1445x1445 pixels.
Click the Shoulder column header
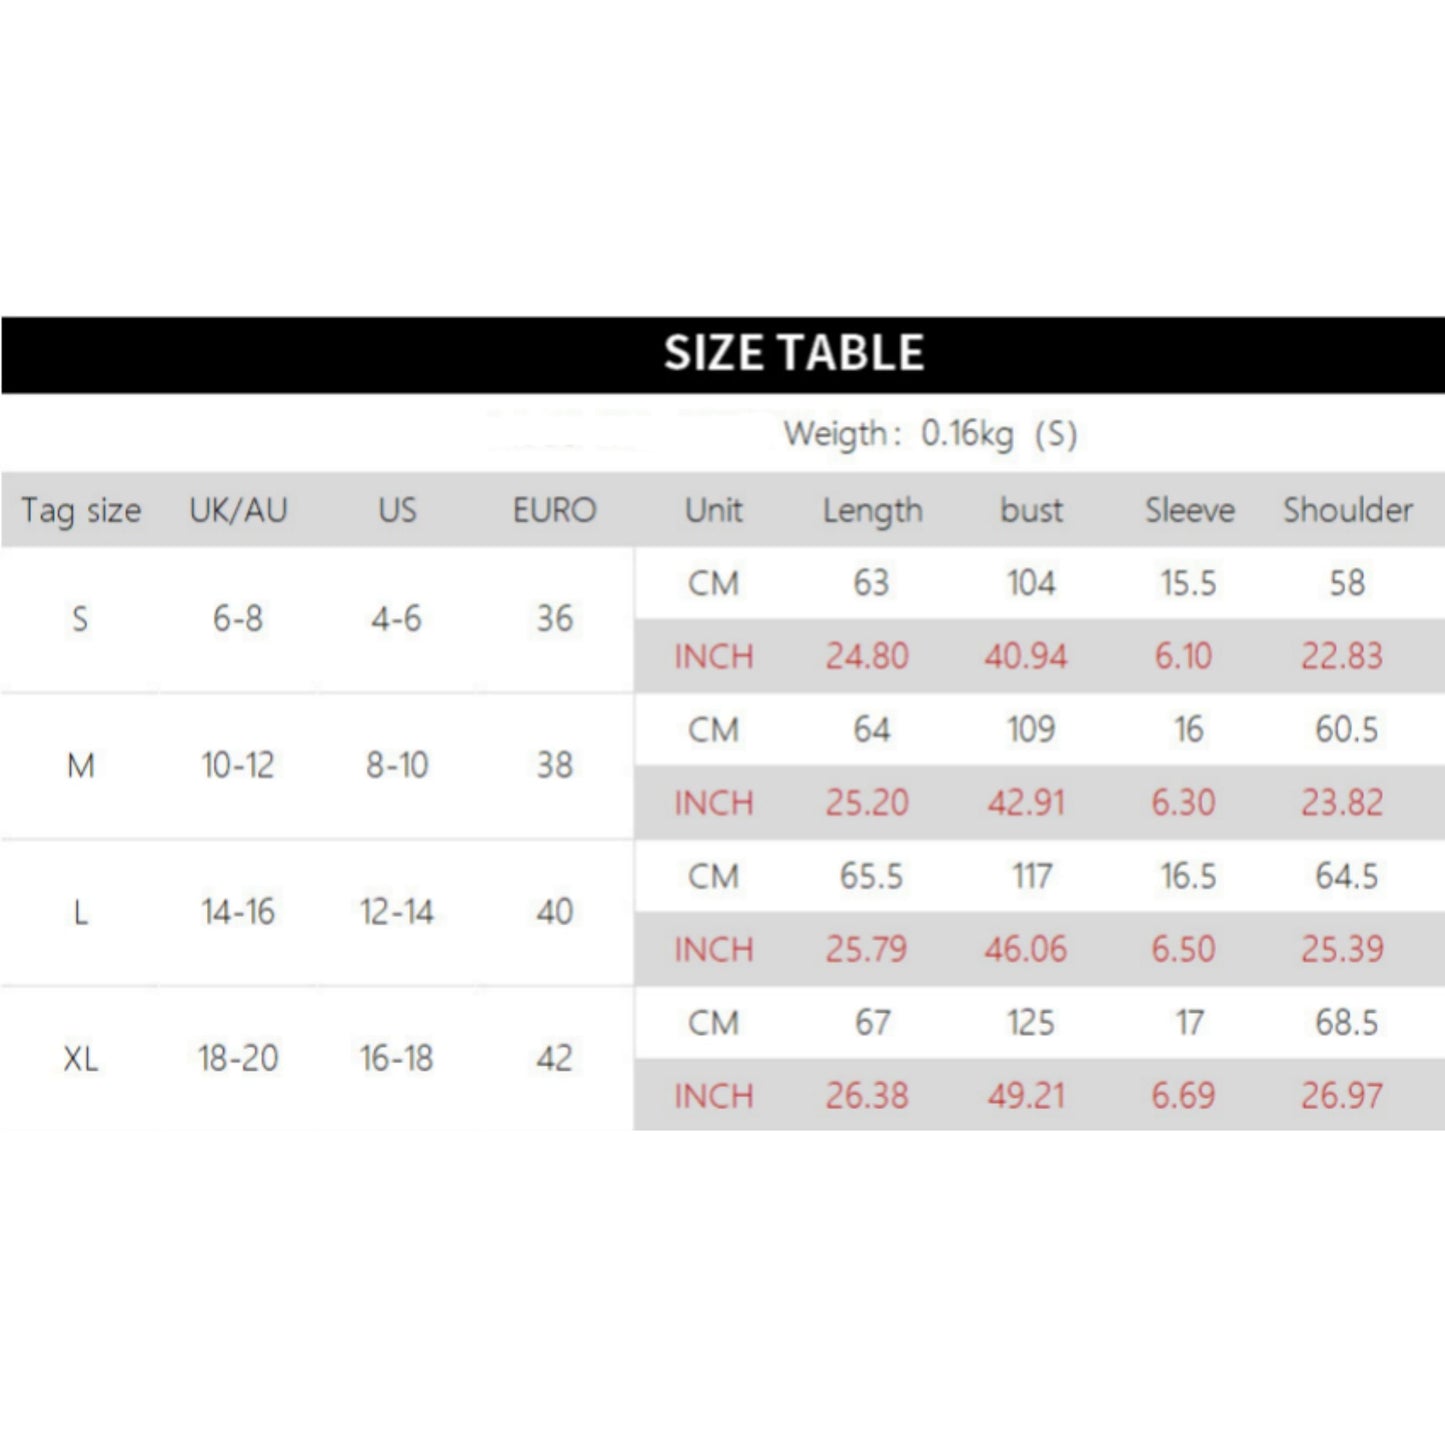pos(1347,511)
